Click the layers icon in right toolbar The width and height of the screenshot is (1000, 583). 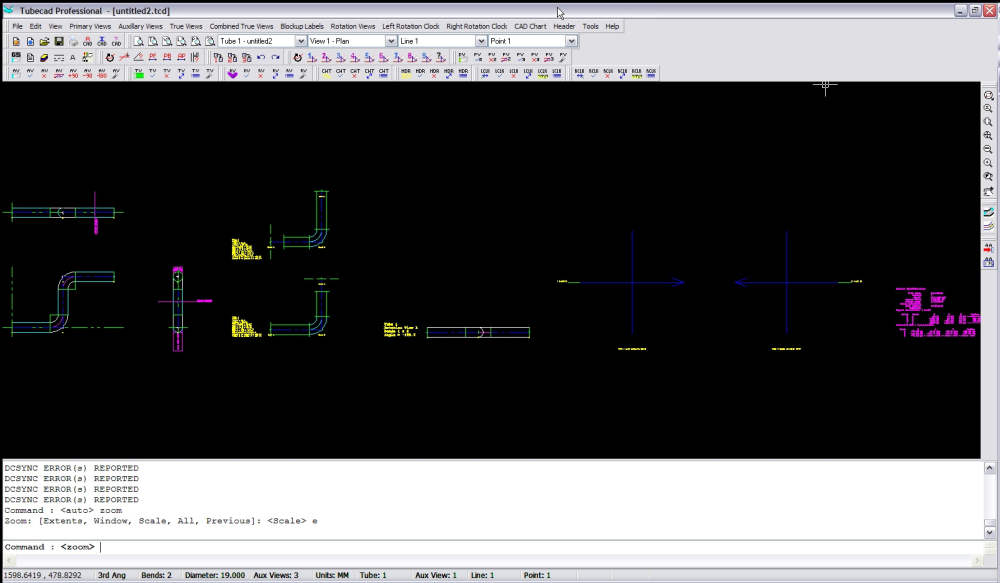[989, 212]
